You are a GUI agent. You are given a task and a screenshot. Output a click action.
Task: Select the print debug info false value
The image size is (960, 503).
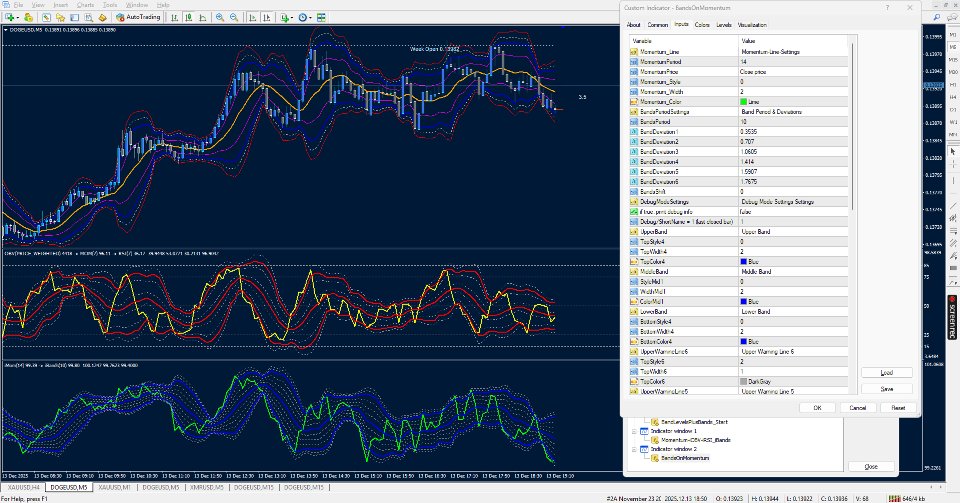(793, 212)
